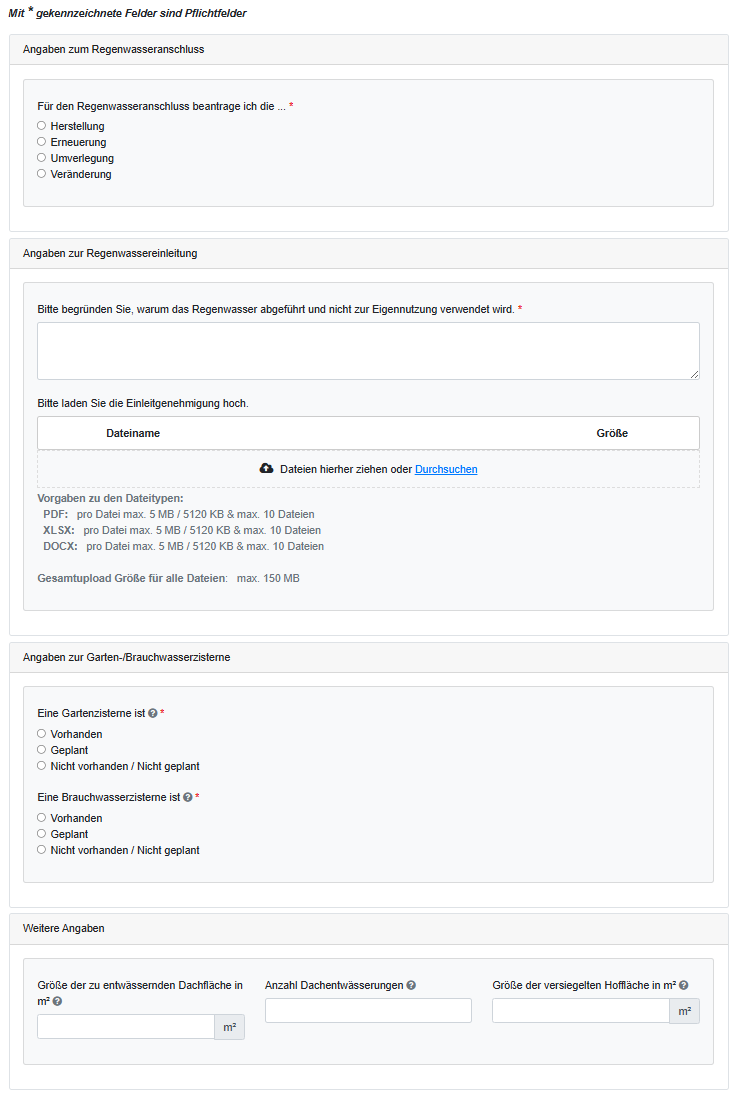
Task: Open the Durchsuchen file browse link
Action: click(x=446, y=469)
